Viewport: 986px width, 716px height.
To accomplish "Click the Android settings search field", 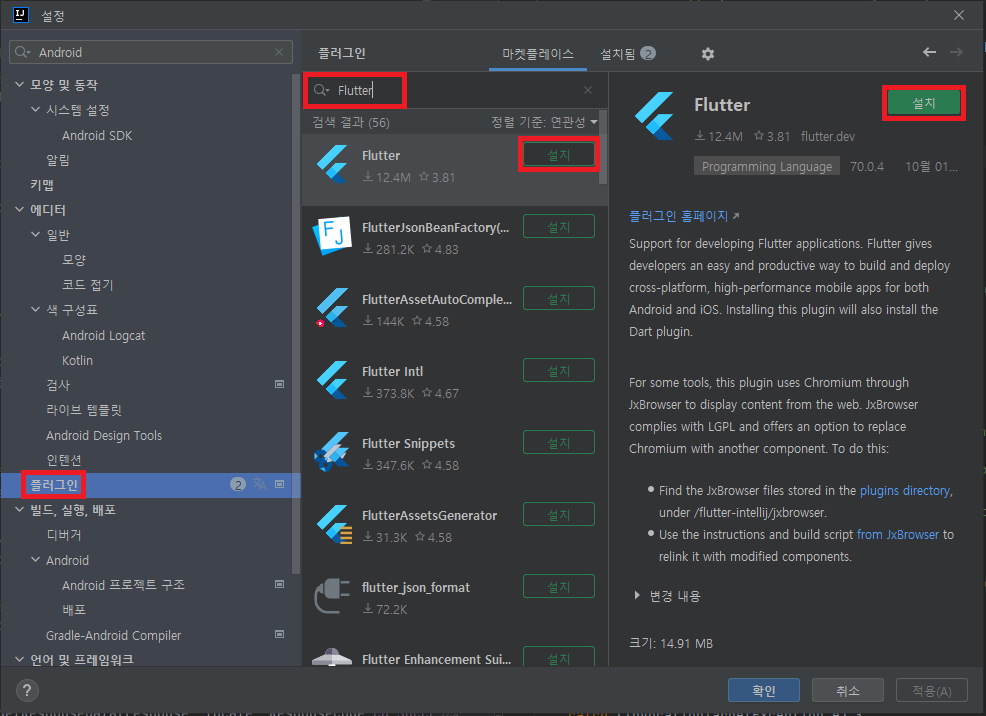I will [151, 52].
